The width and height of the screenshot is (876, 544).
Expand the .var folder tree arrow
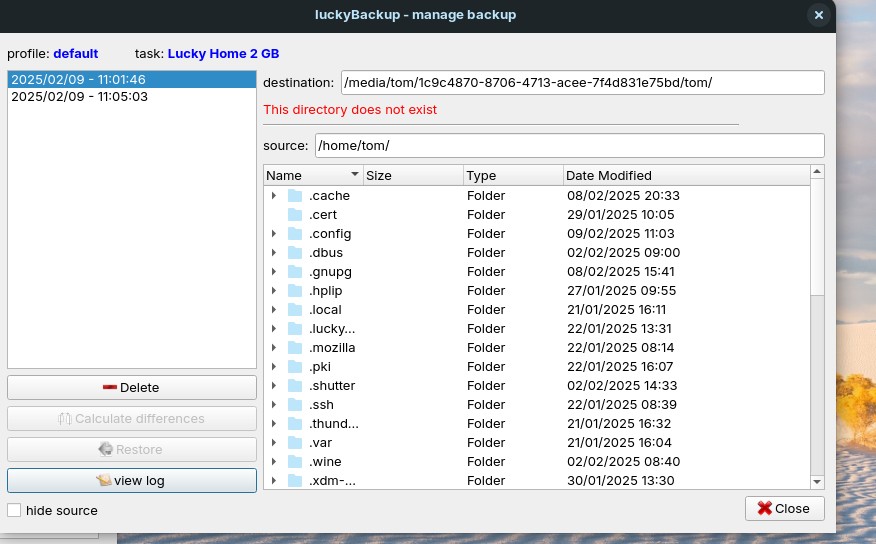point(274,442)
